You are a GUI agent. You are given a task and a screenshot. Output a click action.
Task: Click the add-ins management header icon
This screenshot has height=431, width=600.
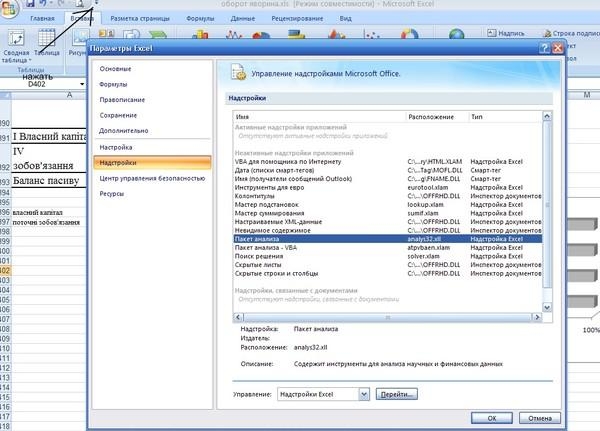tap(238, 72)
